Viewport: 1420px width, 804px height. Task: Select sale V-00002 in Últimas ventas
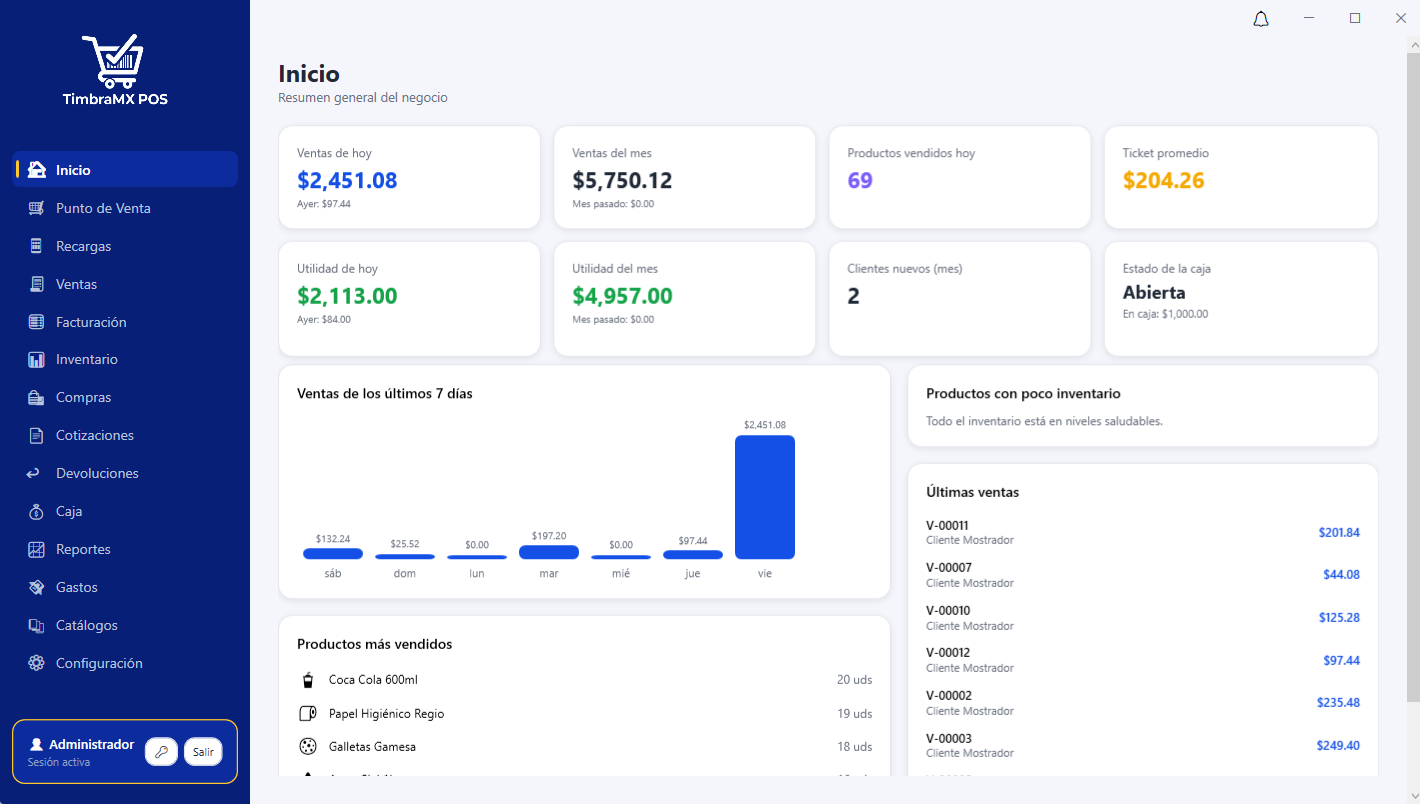(x=1143, y=703)
